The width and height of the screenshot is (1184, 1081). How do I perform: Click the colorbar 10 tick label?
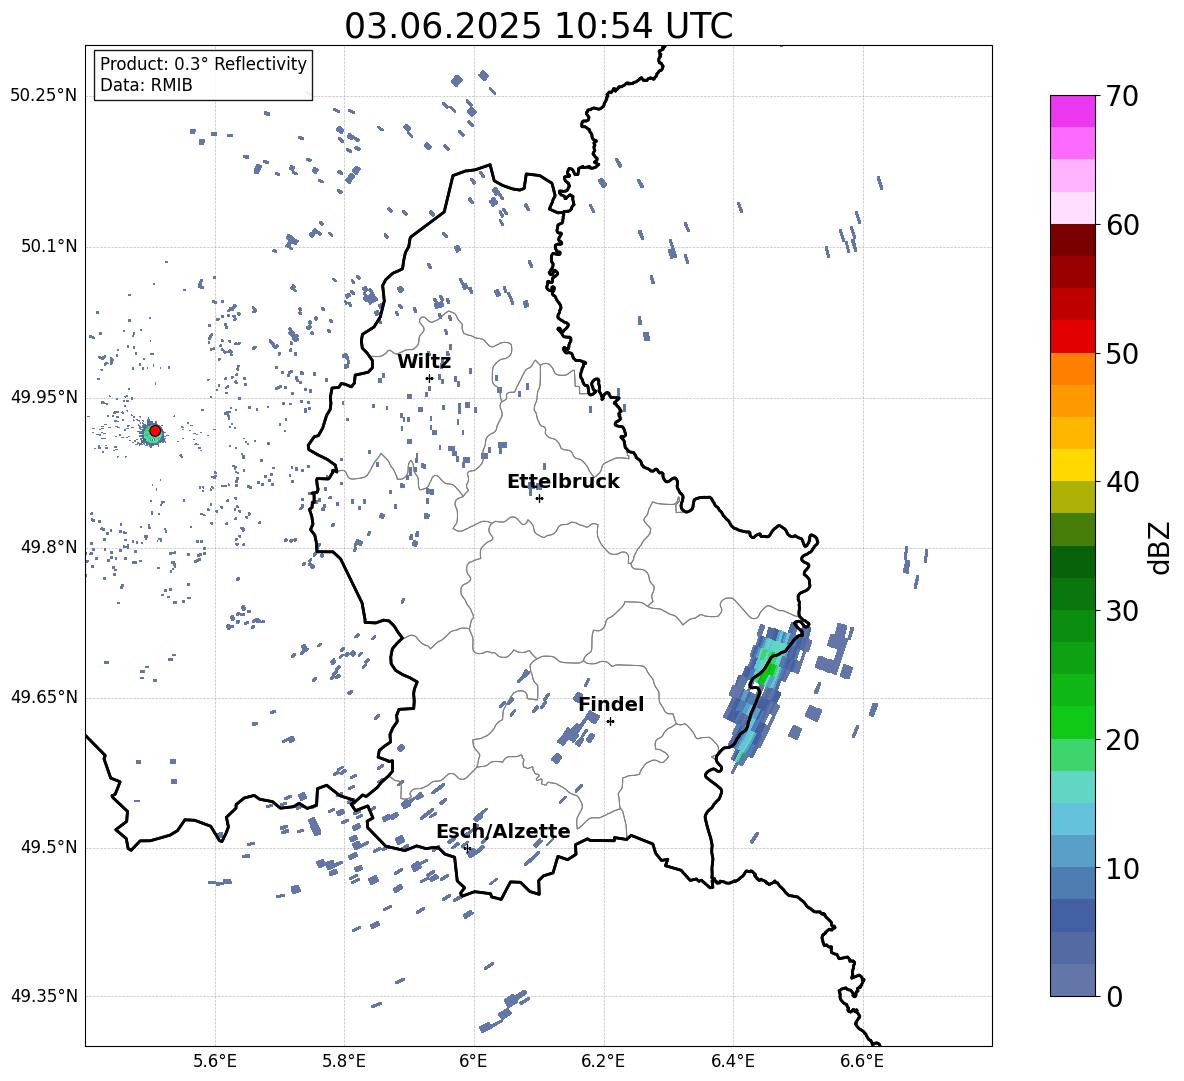[1122, 868]
